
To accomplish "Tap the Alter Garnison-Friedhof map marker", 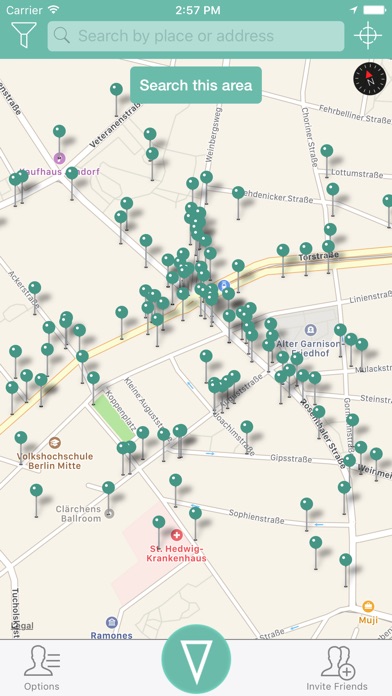I will pyautogui.click(x=310, y=330).
